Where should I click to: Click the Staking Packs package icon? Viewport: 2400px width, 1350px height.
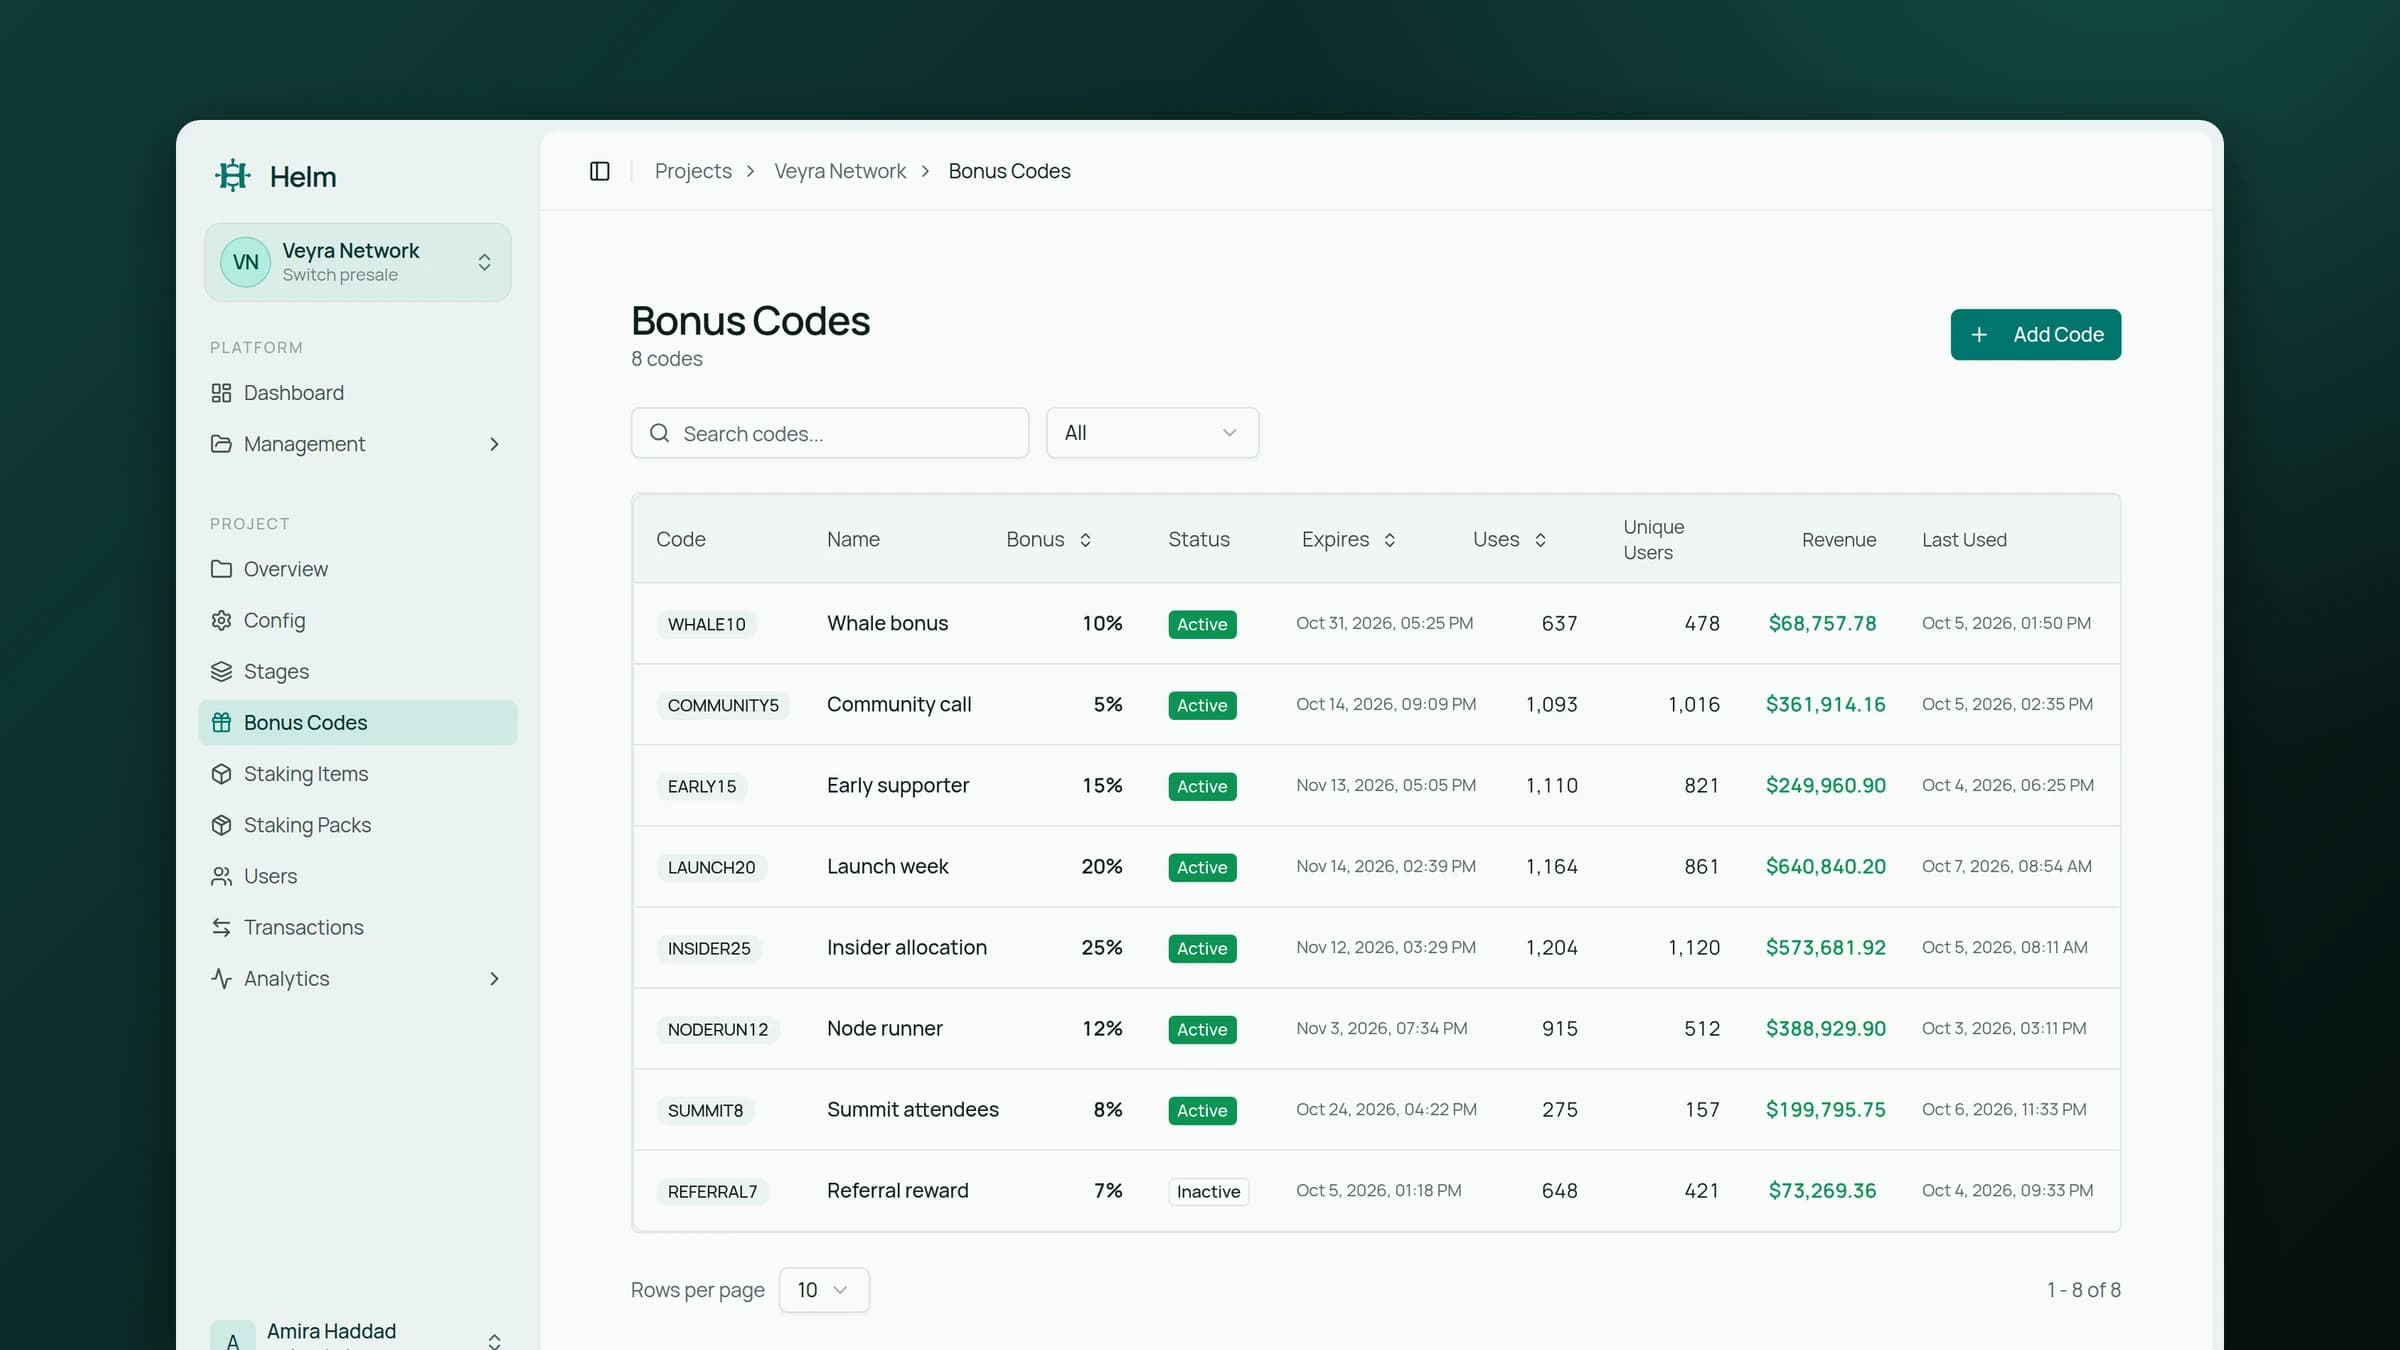221,825
